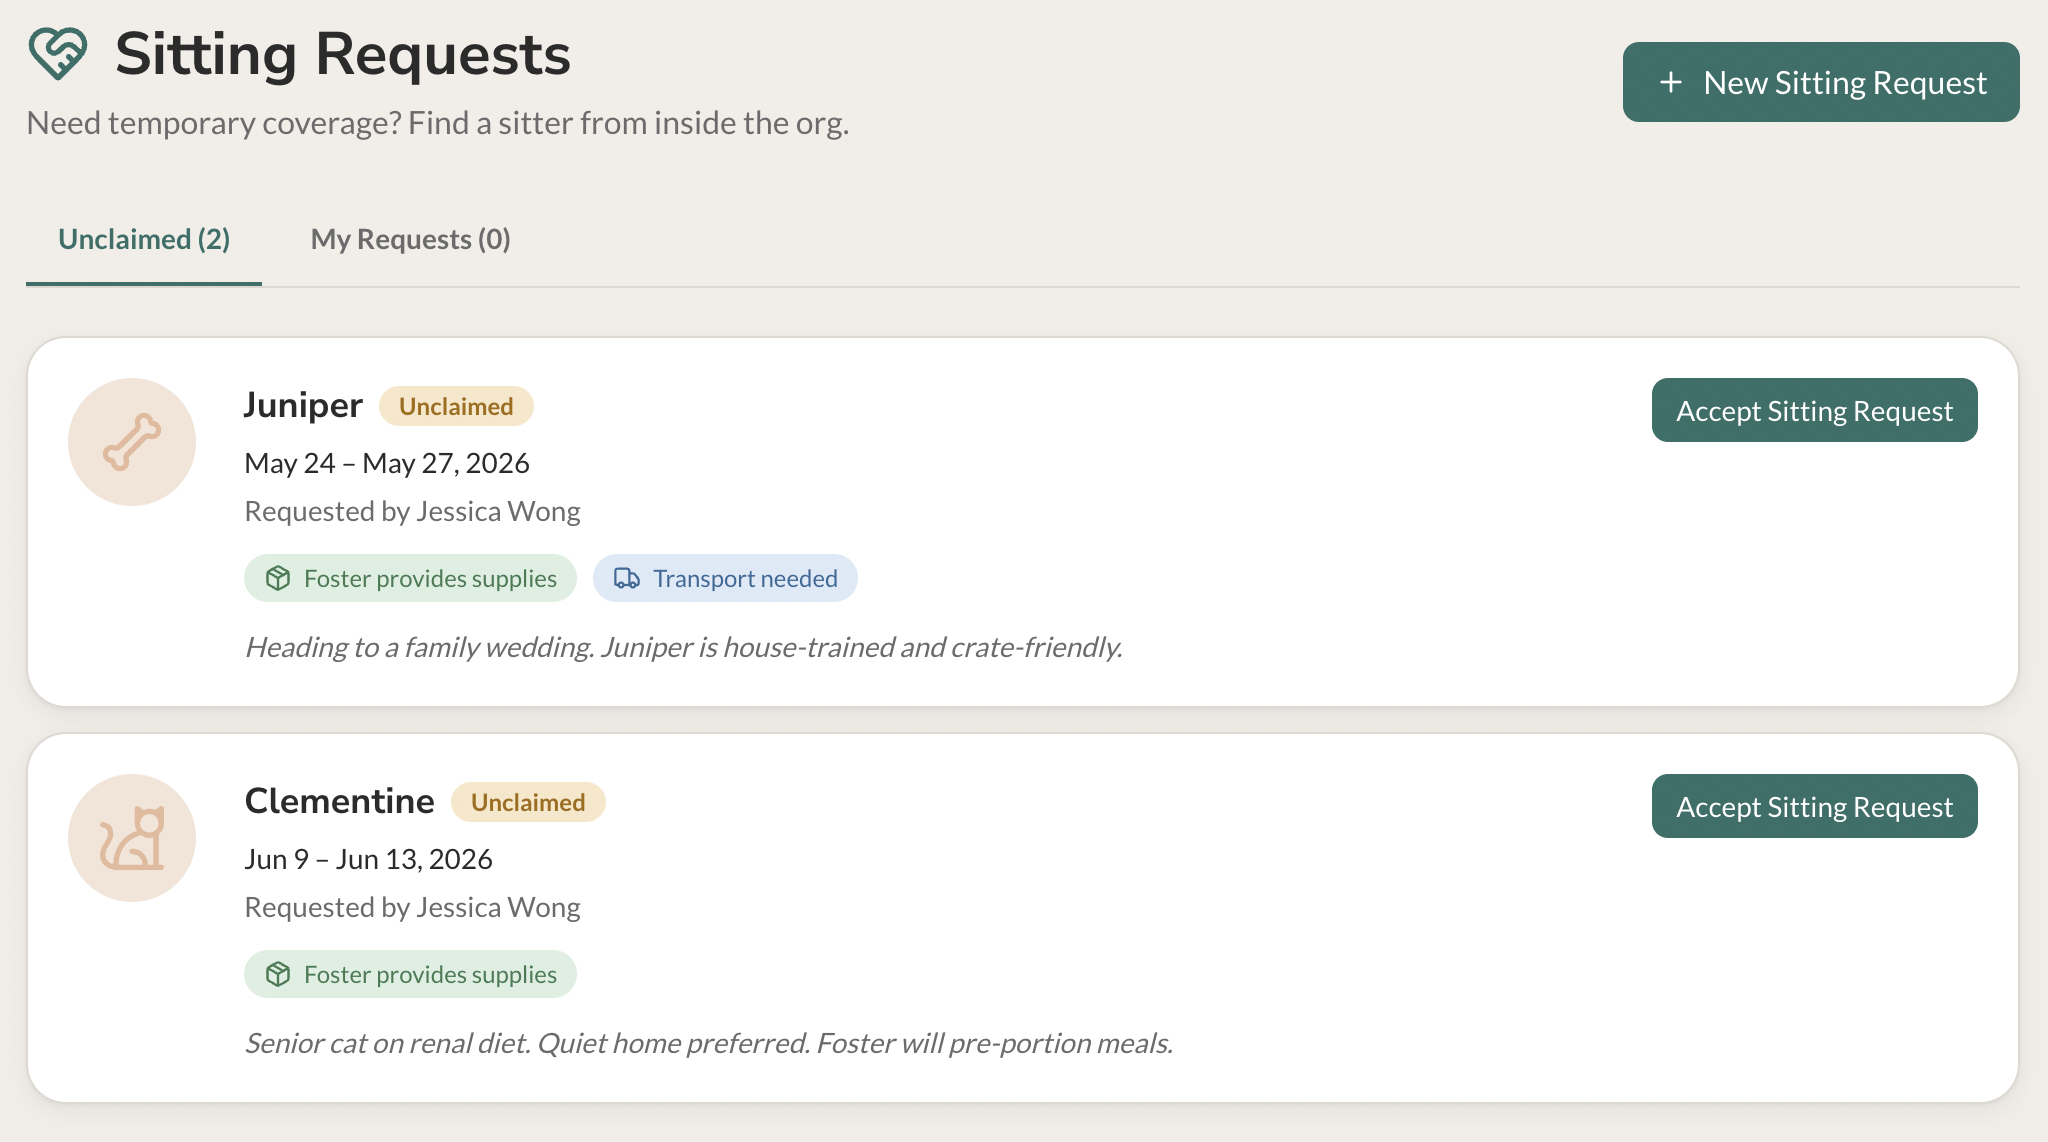The height and width of the screenshot is (1142, 2048).
Task: Click the truck icon in Transport needed
Action: pos(627,579)
